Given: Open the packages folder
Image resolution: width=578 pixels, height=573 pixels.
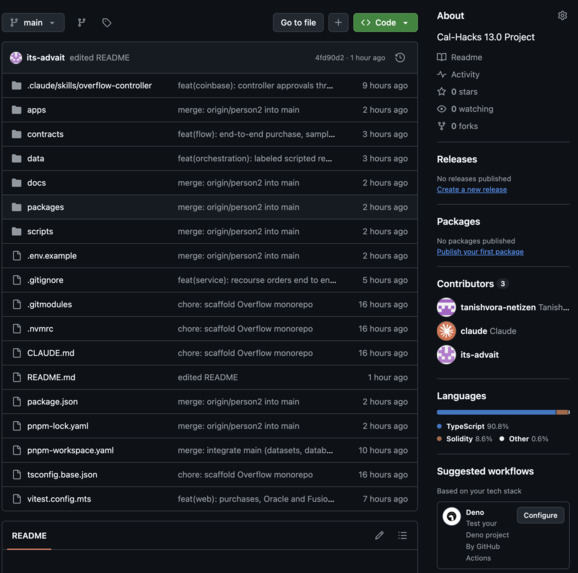Looking at the screenshot, I should 45,207.
